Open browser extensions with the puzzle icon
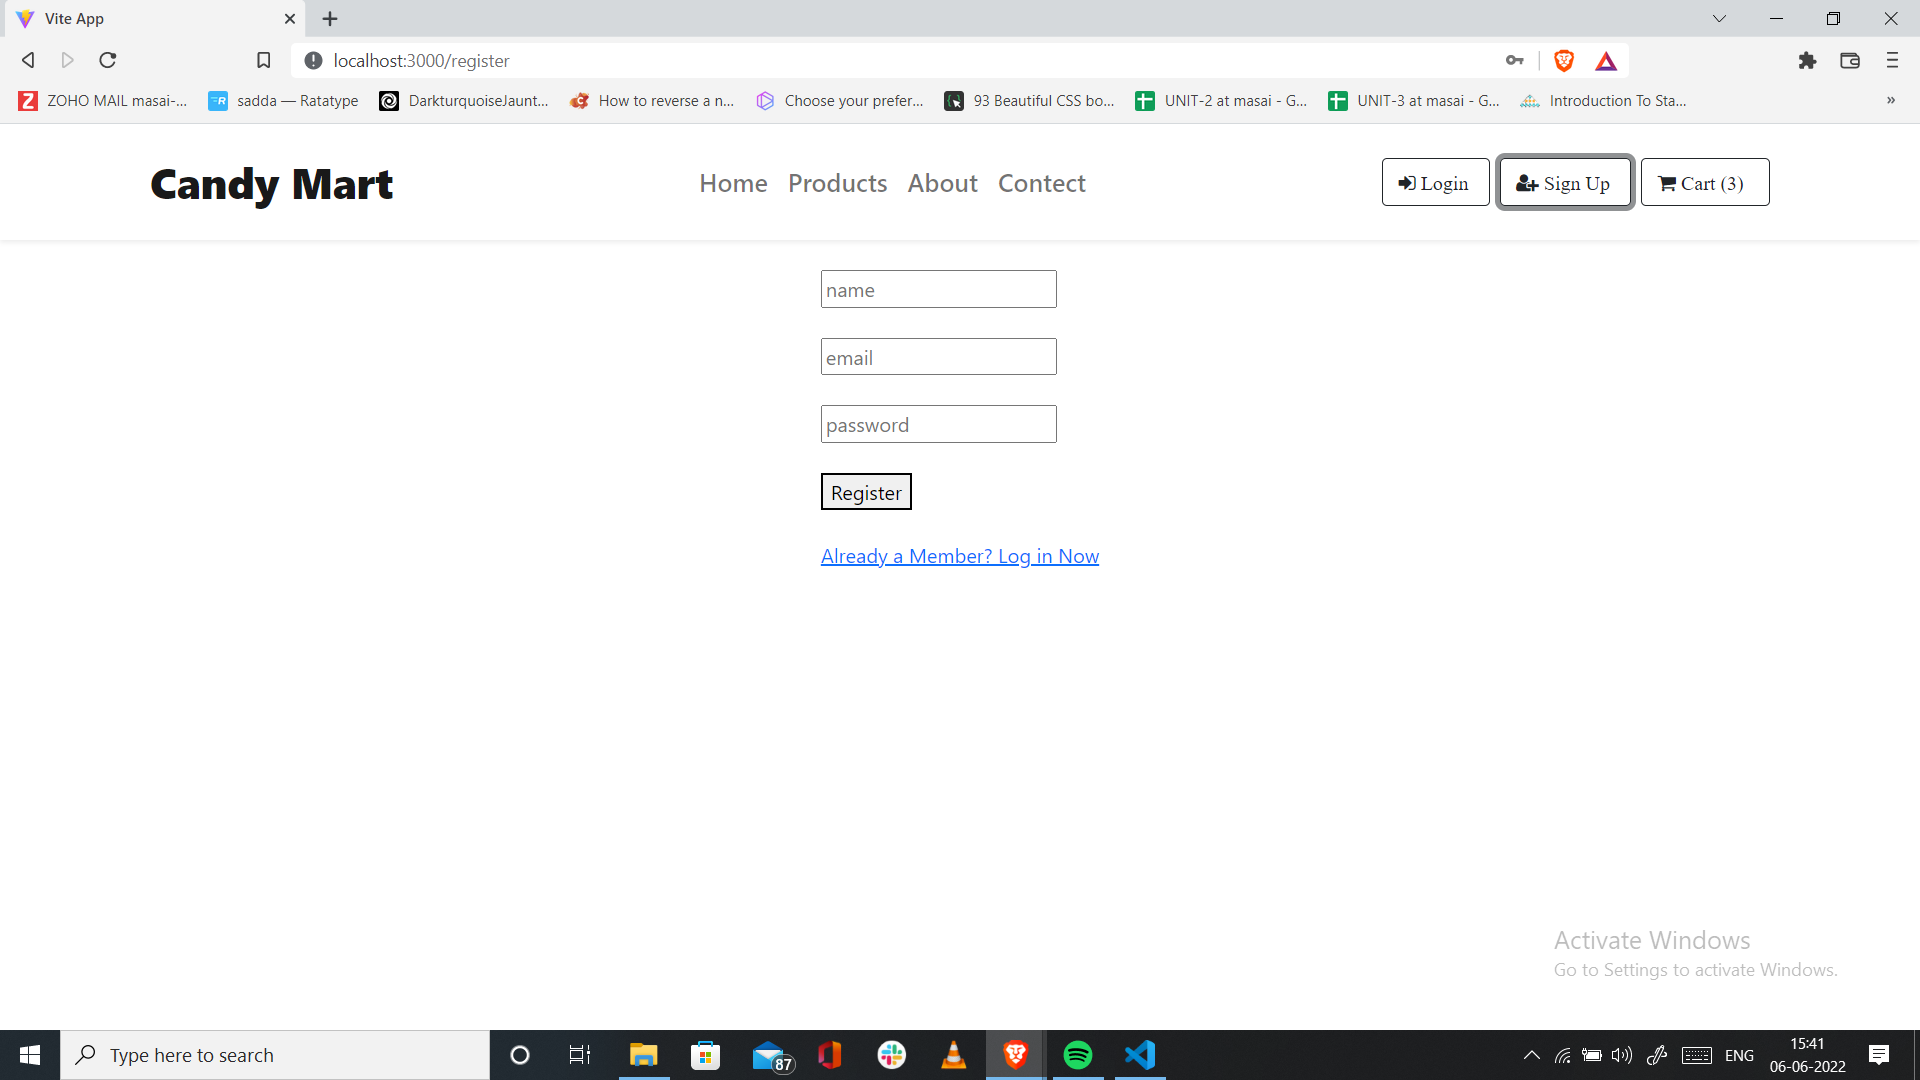1920x1080 pixels. tap(1808, 60)
